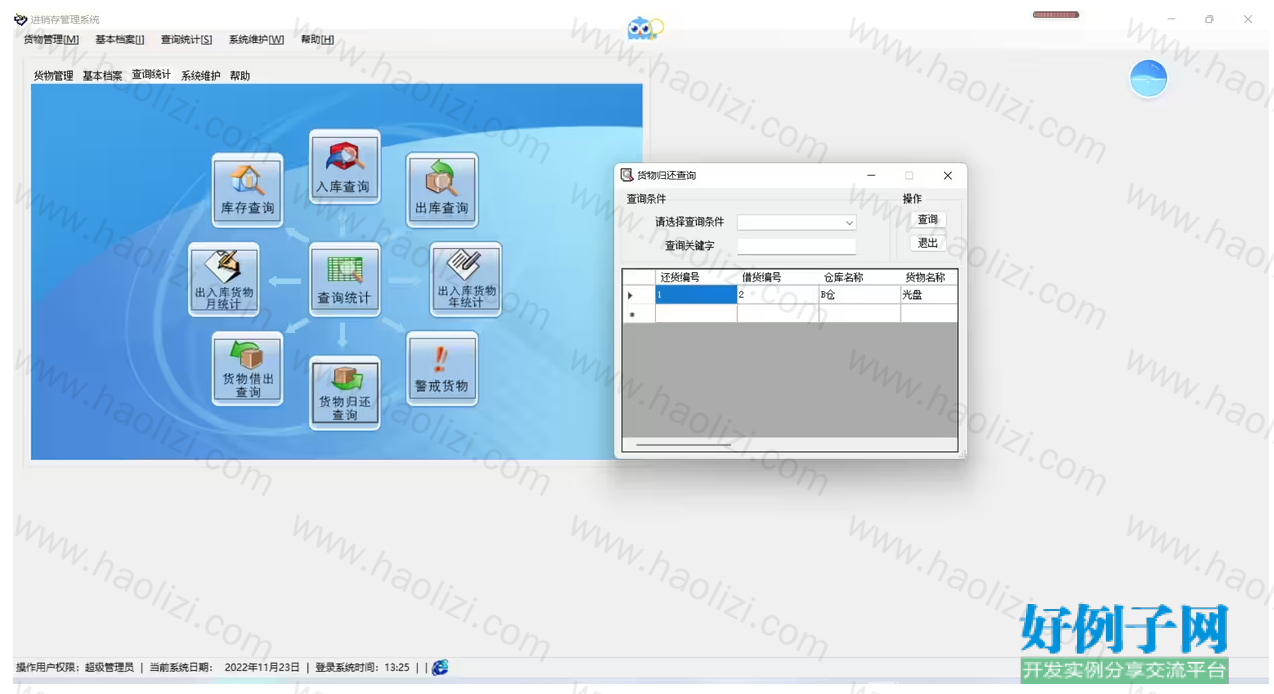Close the 货物归还查询 dialog

click(x=948, y=175)
